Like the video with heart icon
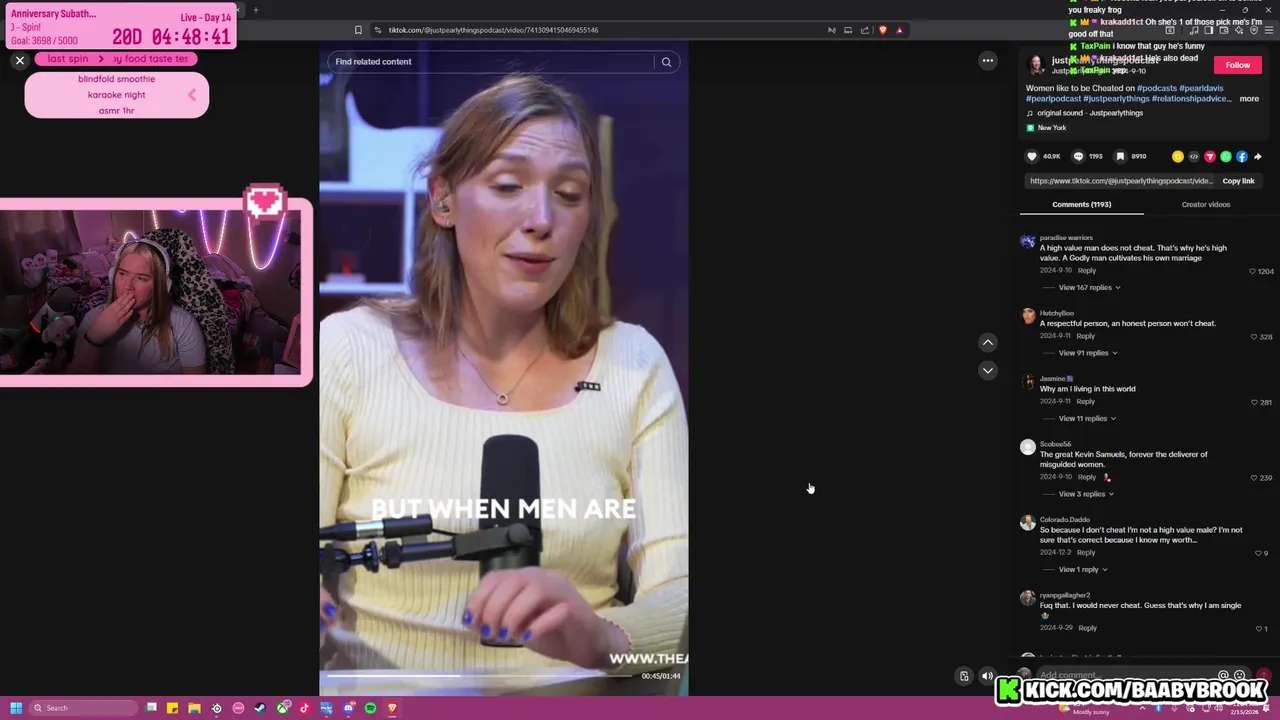1280x720 pixels. (1032, 157)
